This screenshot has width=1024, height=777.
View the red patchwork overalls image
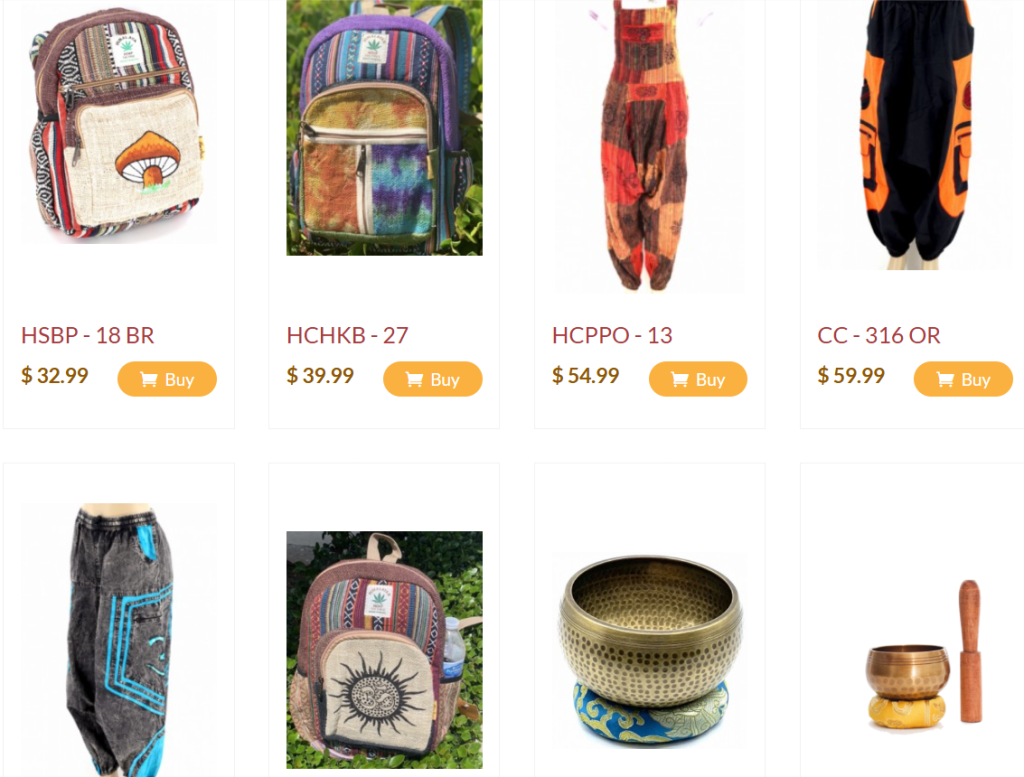click(650, 145)
